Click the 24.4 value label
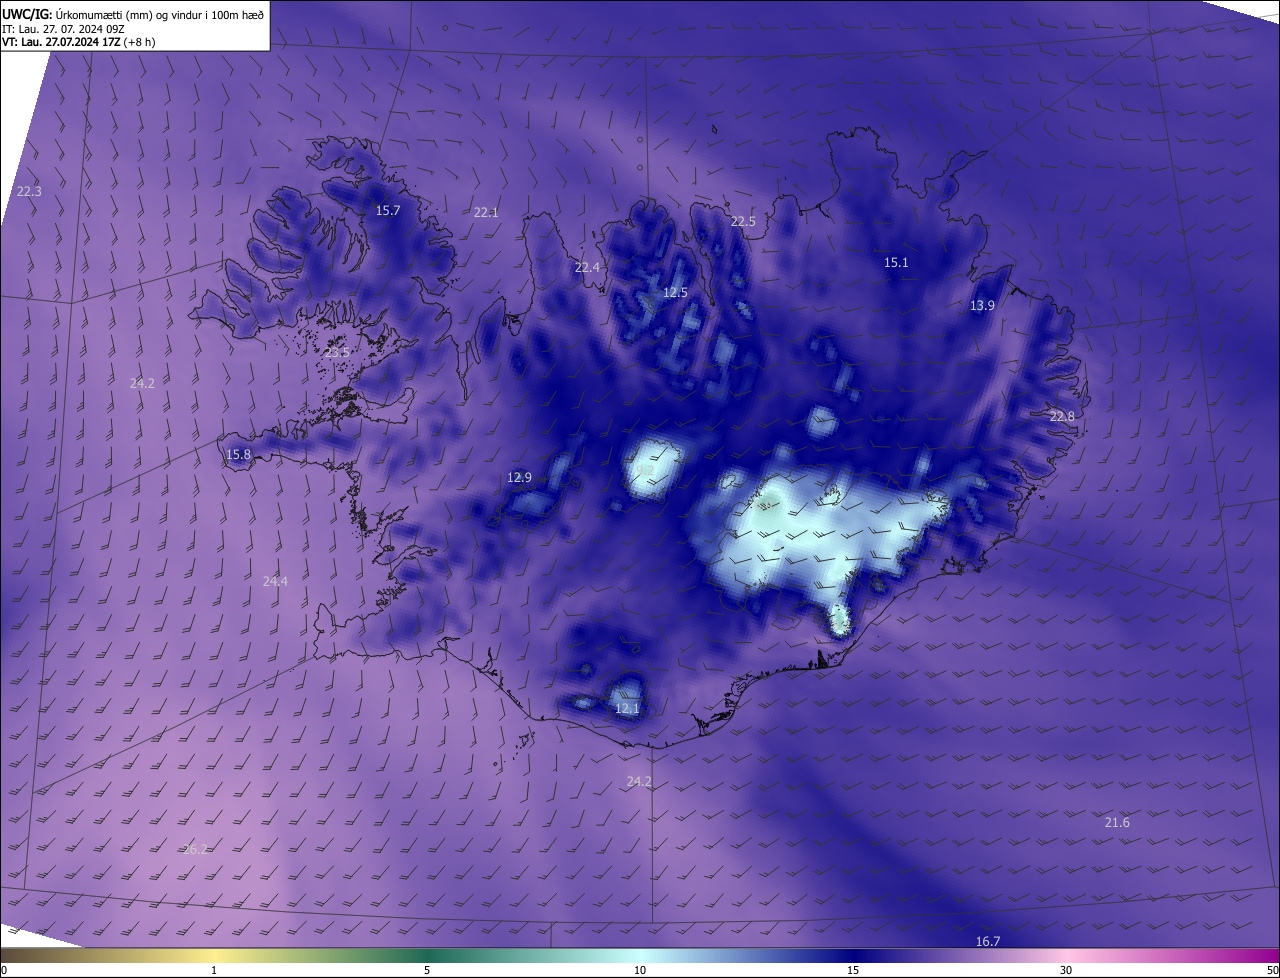 point(275,581)
